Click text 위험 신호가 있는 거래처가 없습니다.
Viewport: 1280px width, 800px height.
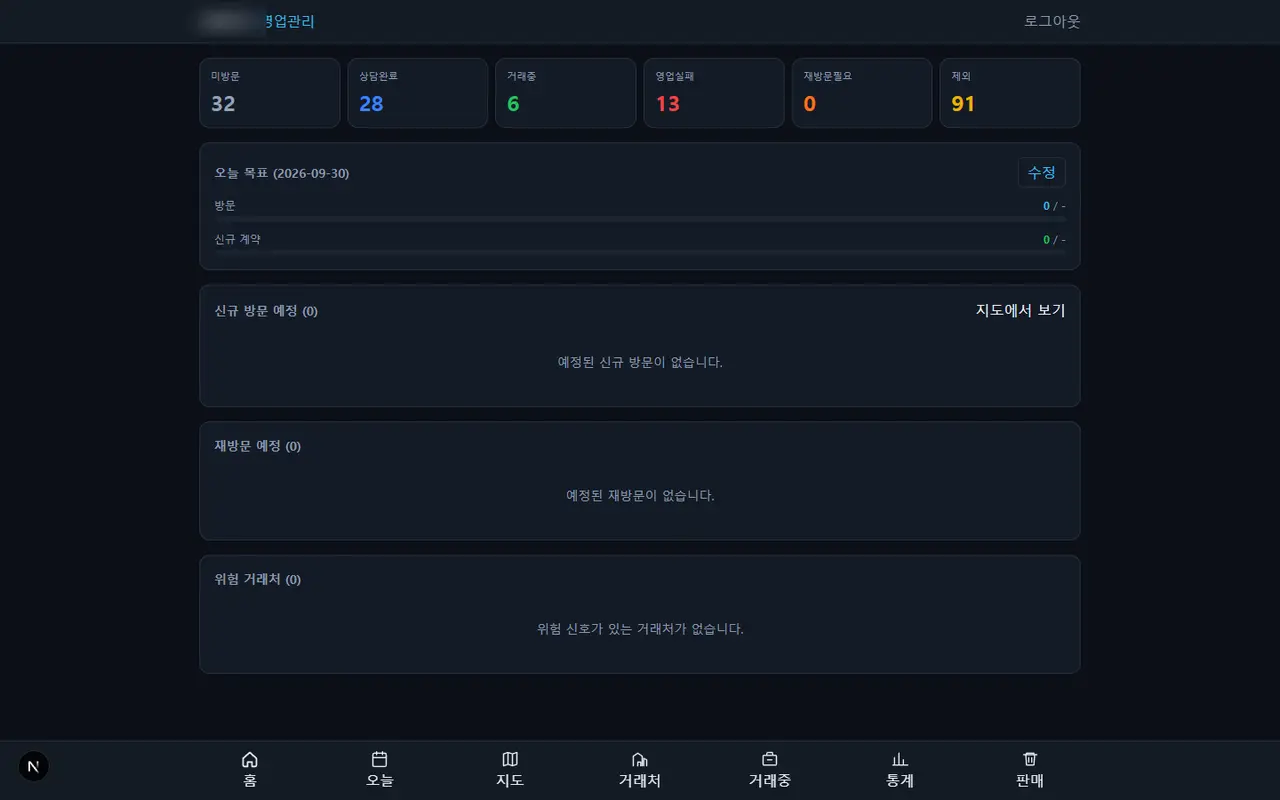coord(640,629)
